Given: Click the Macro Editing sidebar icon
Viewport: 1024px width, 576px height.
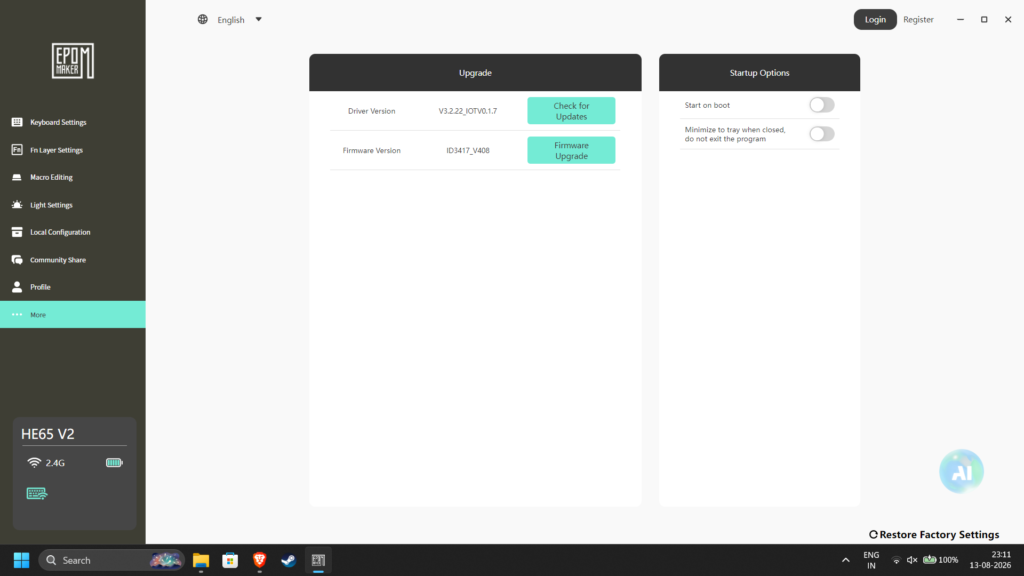Looking at the screenshot, I should pos(17,177).
